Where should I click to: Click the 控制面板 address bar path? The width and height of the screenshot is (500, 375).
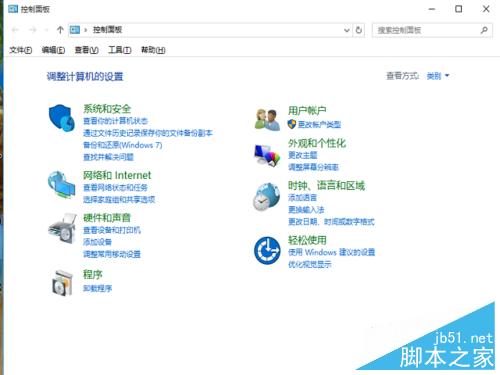coord(107,30)
